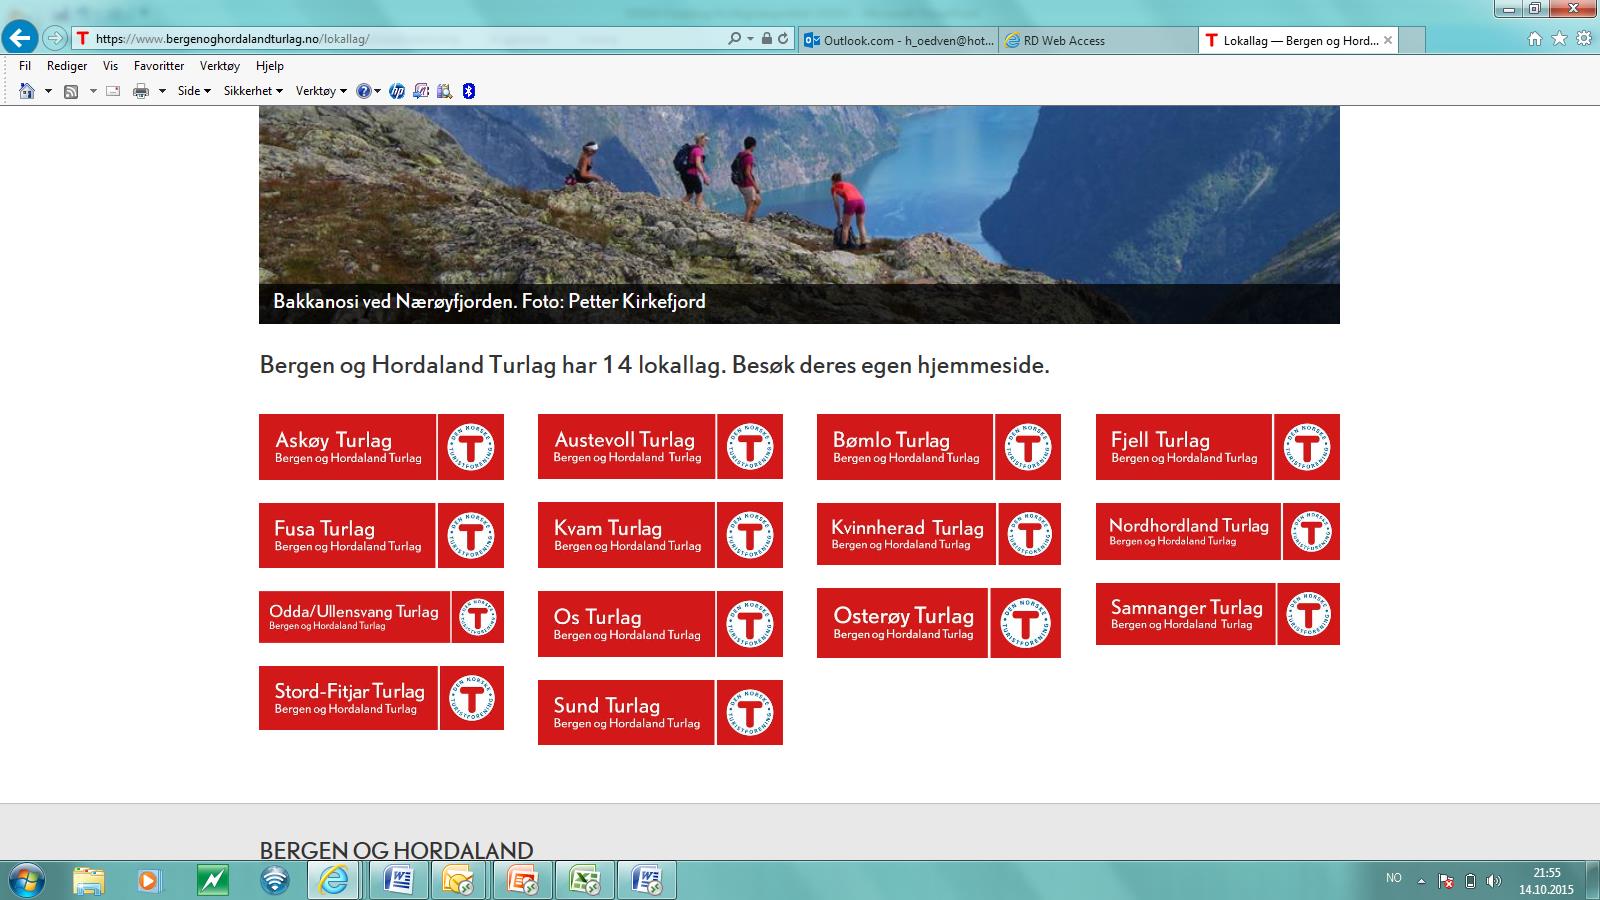Click browser Home icon at top right
This screenshot has width=1600, height=900.
1535,39
